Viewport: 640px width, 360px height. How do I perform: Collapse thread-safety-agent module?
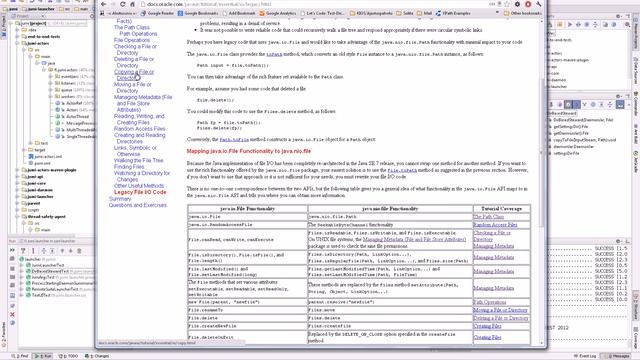click(x=18, y=216)
